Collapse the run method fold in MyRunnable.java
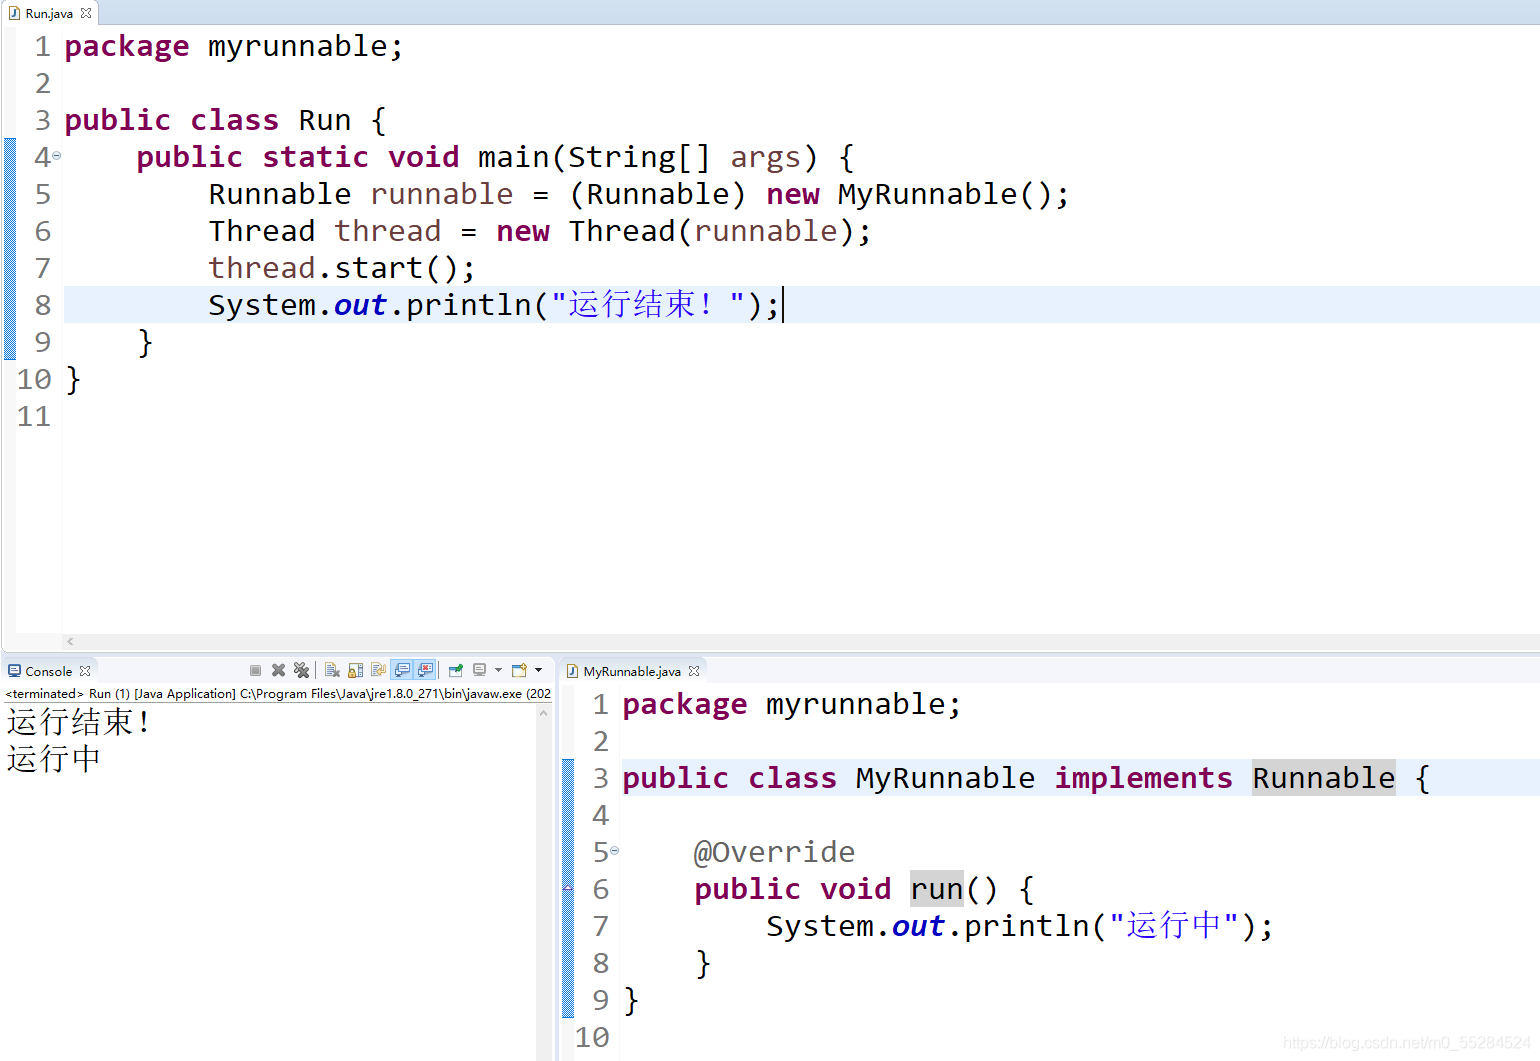 615,851
